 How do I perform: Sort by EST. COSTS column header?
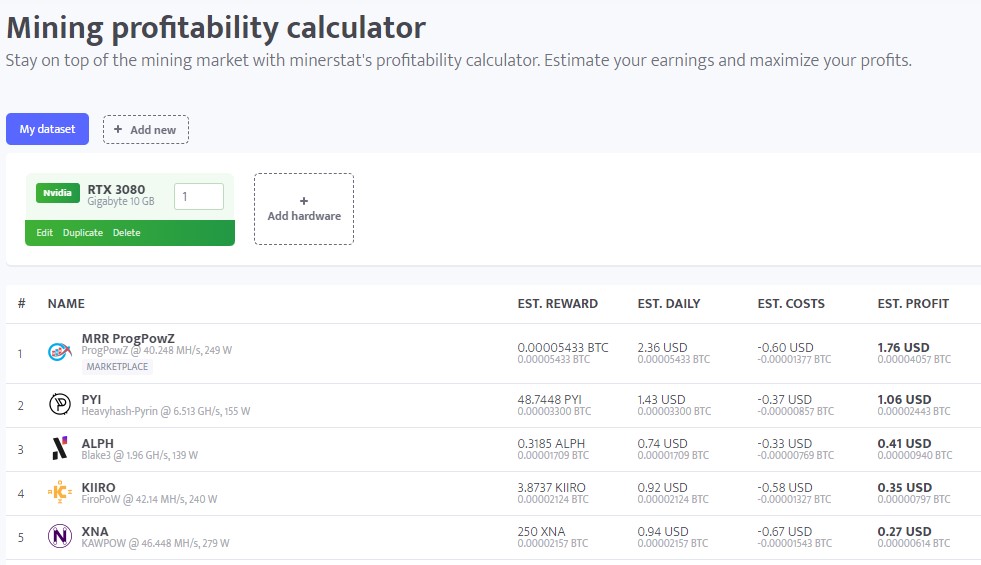pyautogui.click(x=791, y=303)
